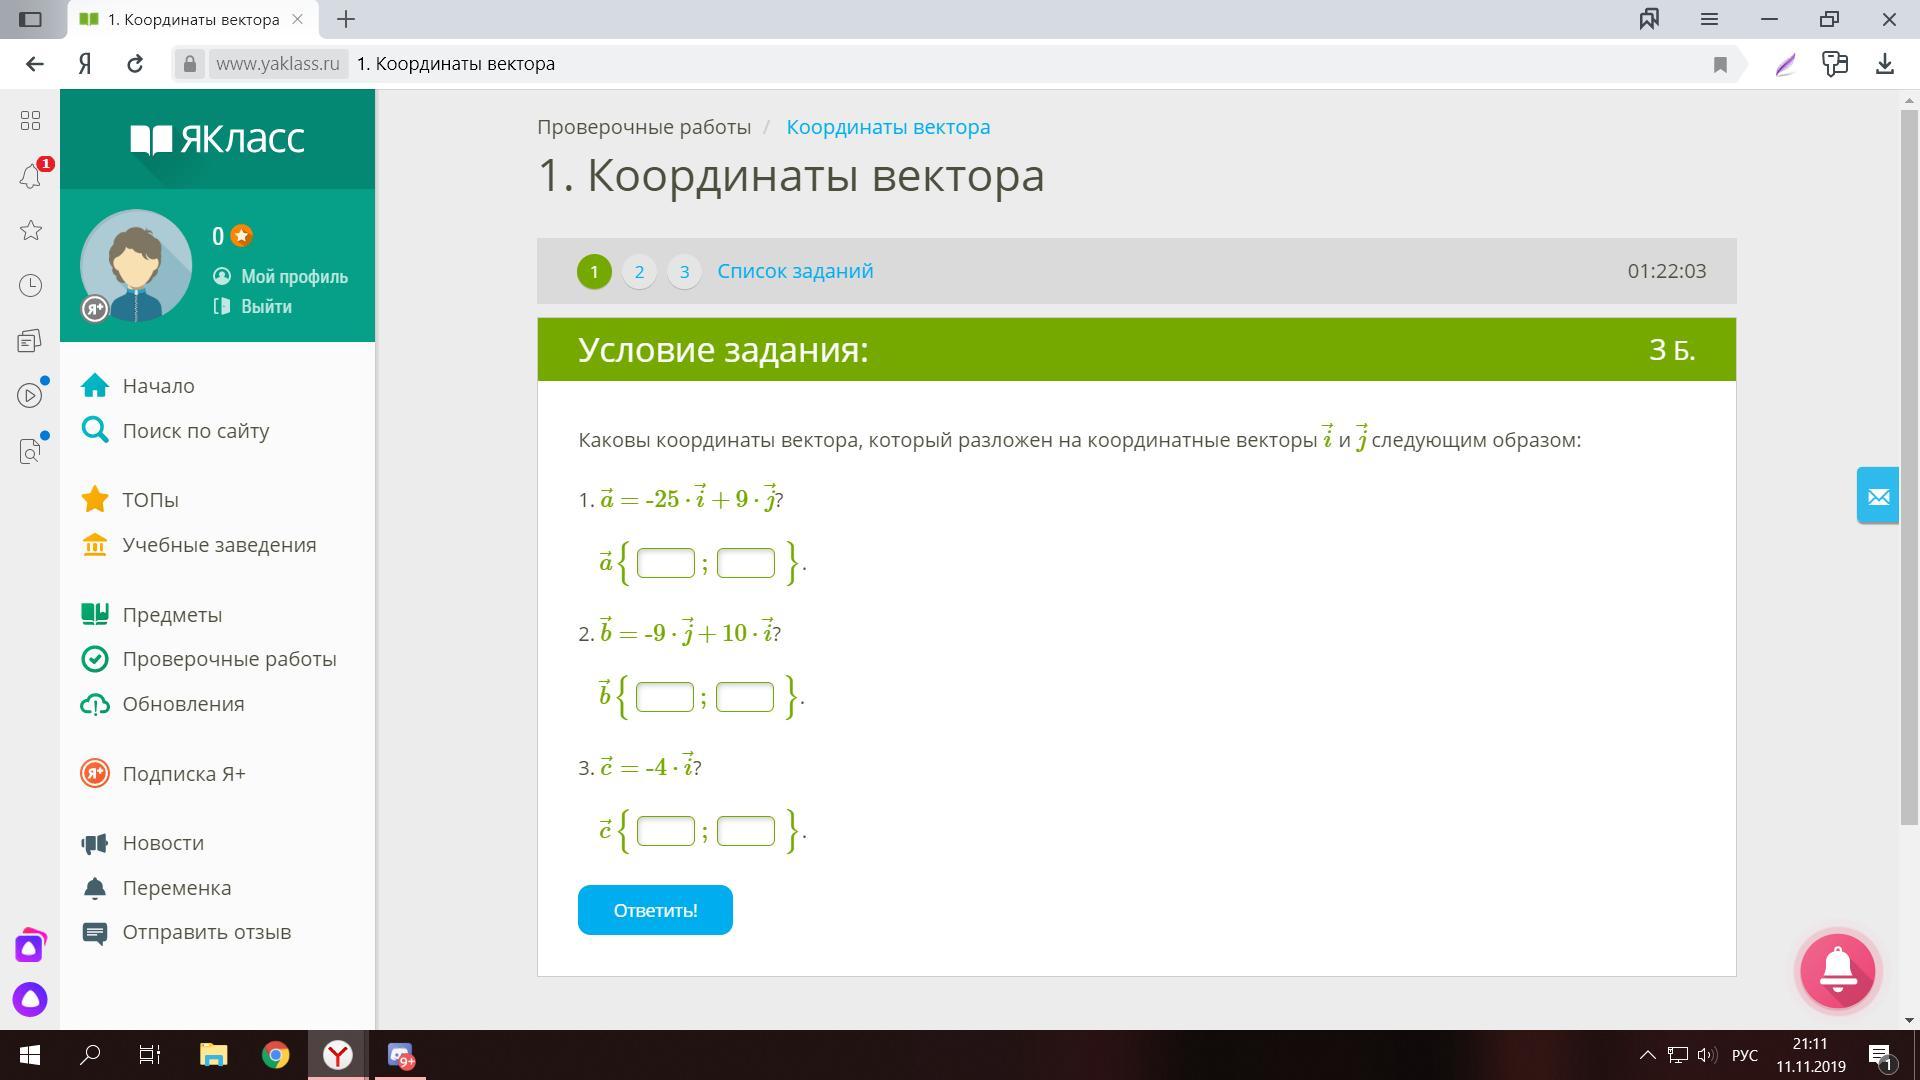Open Проверочные работы in sidebar
1920x1080 pixels.
click(x=229, y=659)
